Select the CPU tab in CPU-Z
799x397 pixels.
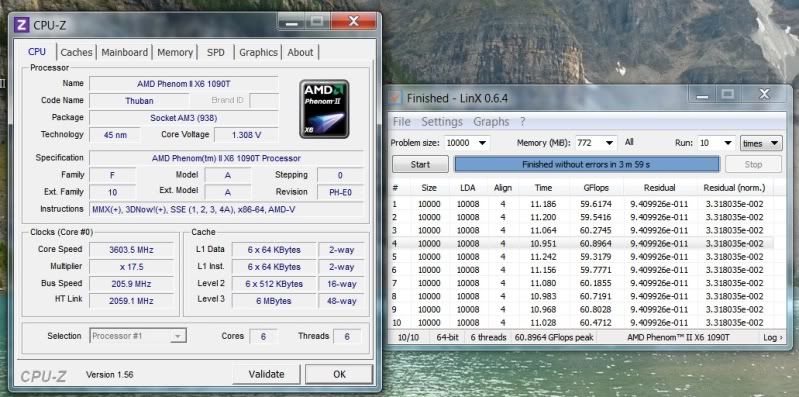(37, 51)
